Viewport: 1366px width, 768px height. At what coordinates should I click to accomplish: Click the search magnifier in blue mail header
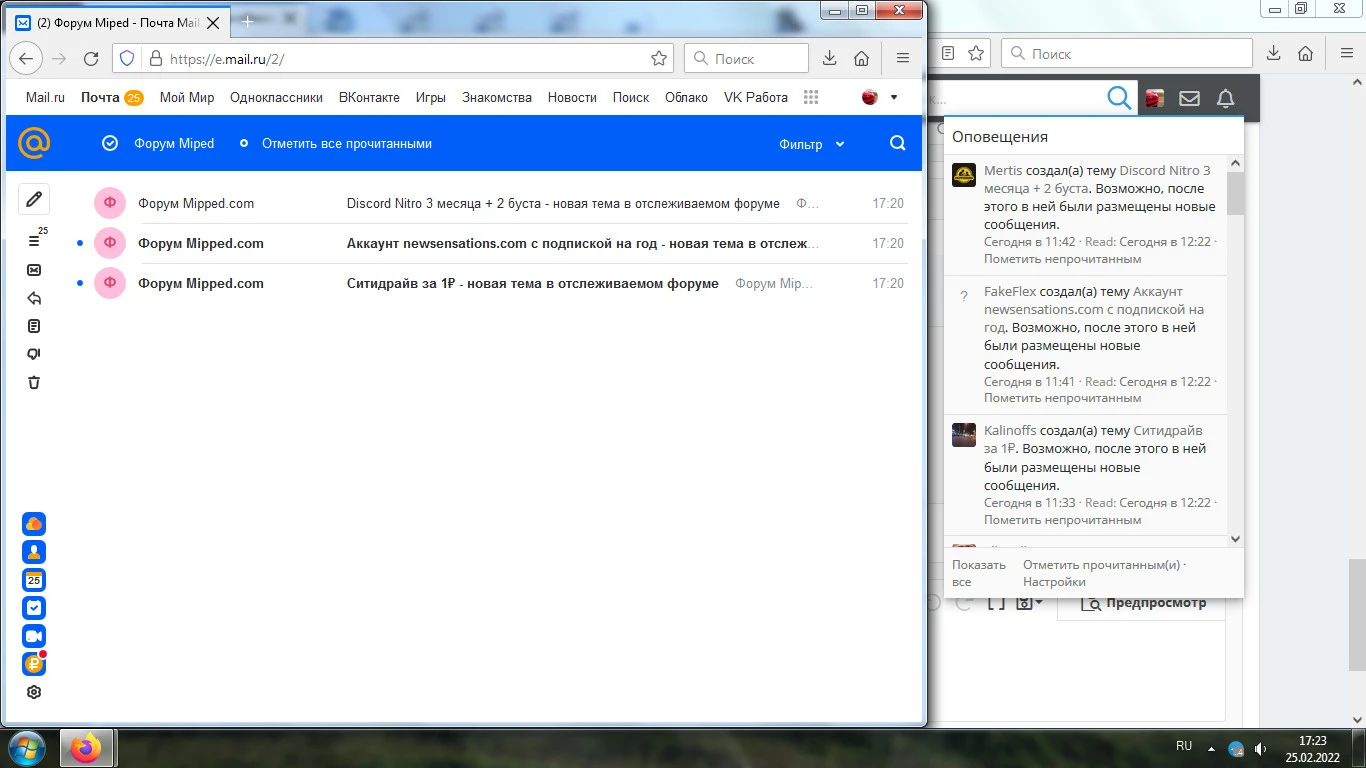(x=897, y=144)
